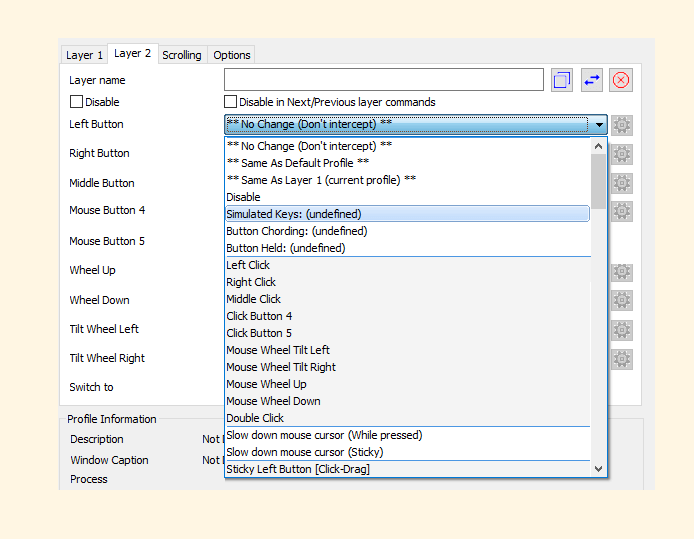Click the copy layer icon

[562, 80]
